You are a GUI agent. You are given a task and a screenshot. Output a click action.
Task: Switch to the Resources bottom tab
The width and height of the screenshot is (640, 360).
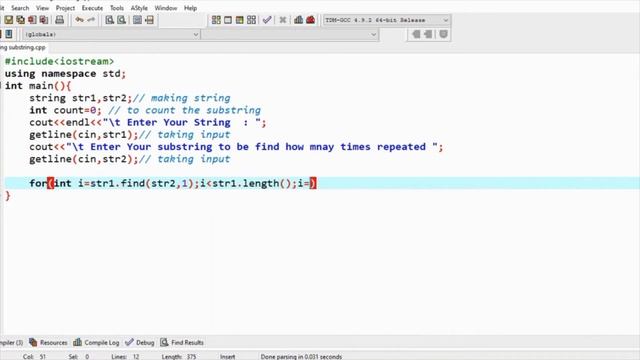(x=48, y=342)
